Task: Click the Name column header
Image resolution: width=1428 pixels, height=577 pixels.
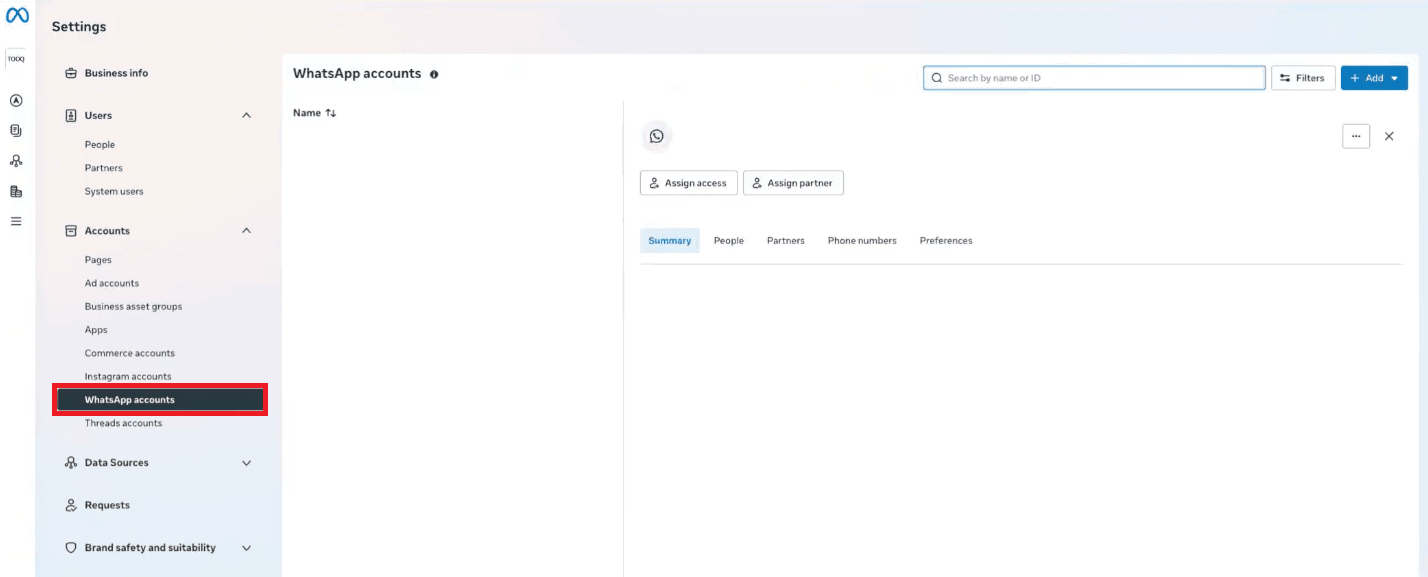Action: [307, 113]
